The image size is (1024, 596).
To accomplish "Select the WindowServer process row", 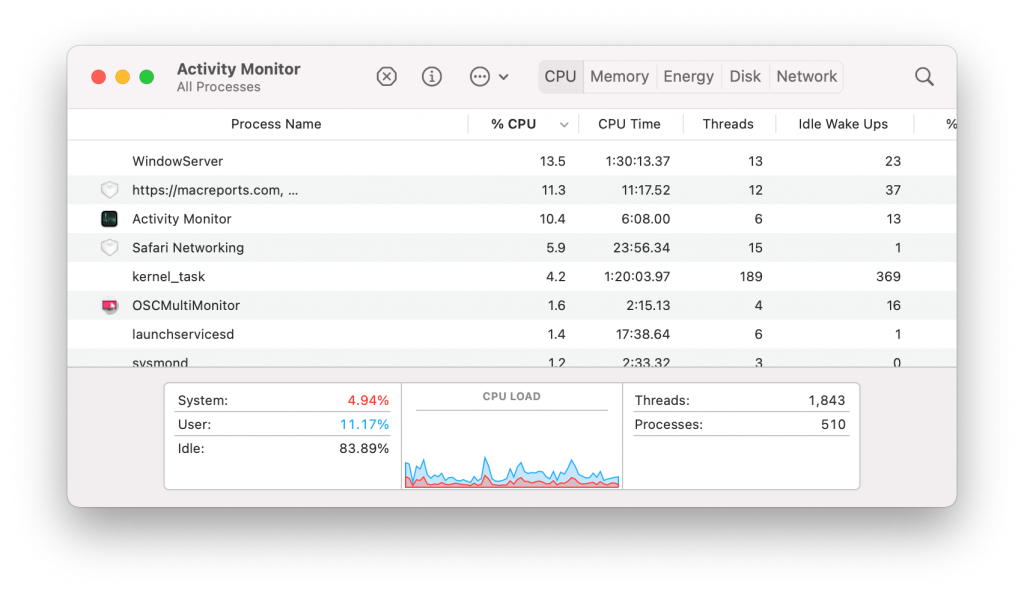I will (x=512, y=161).
